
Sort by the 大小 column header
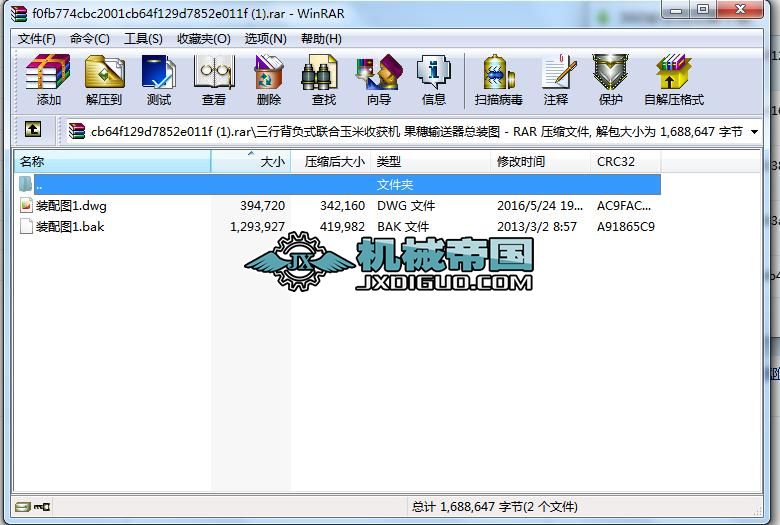[251, 162]
